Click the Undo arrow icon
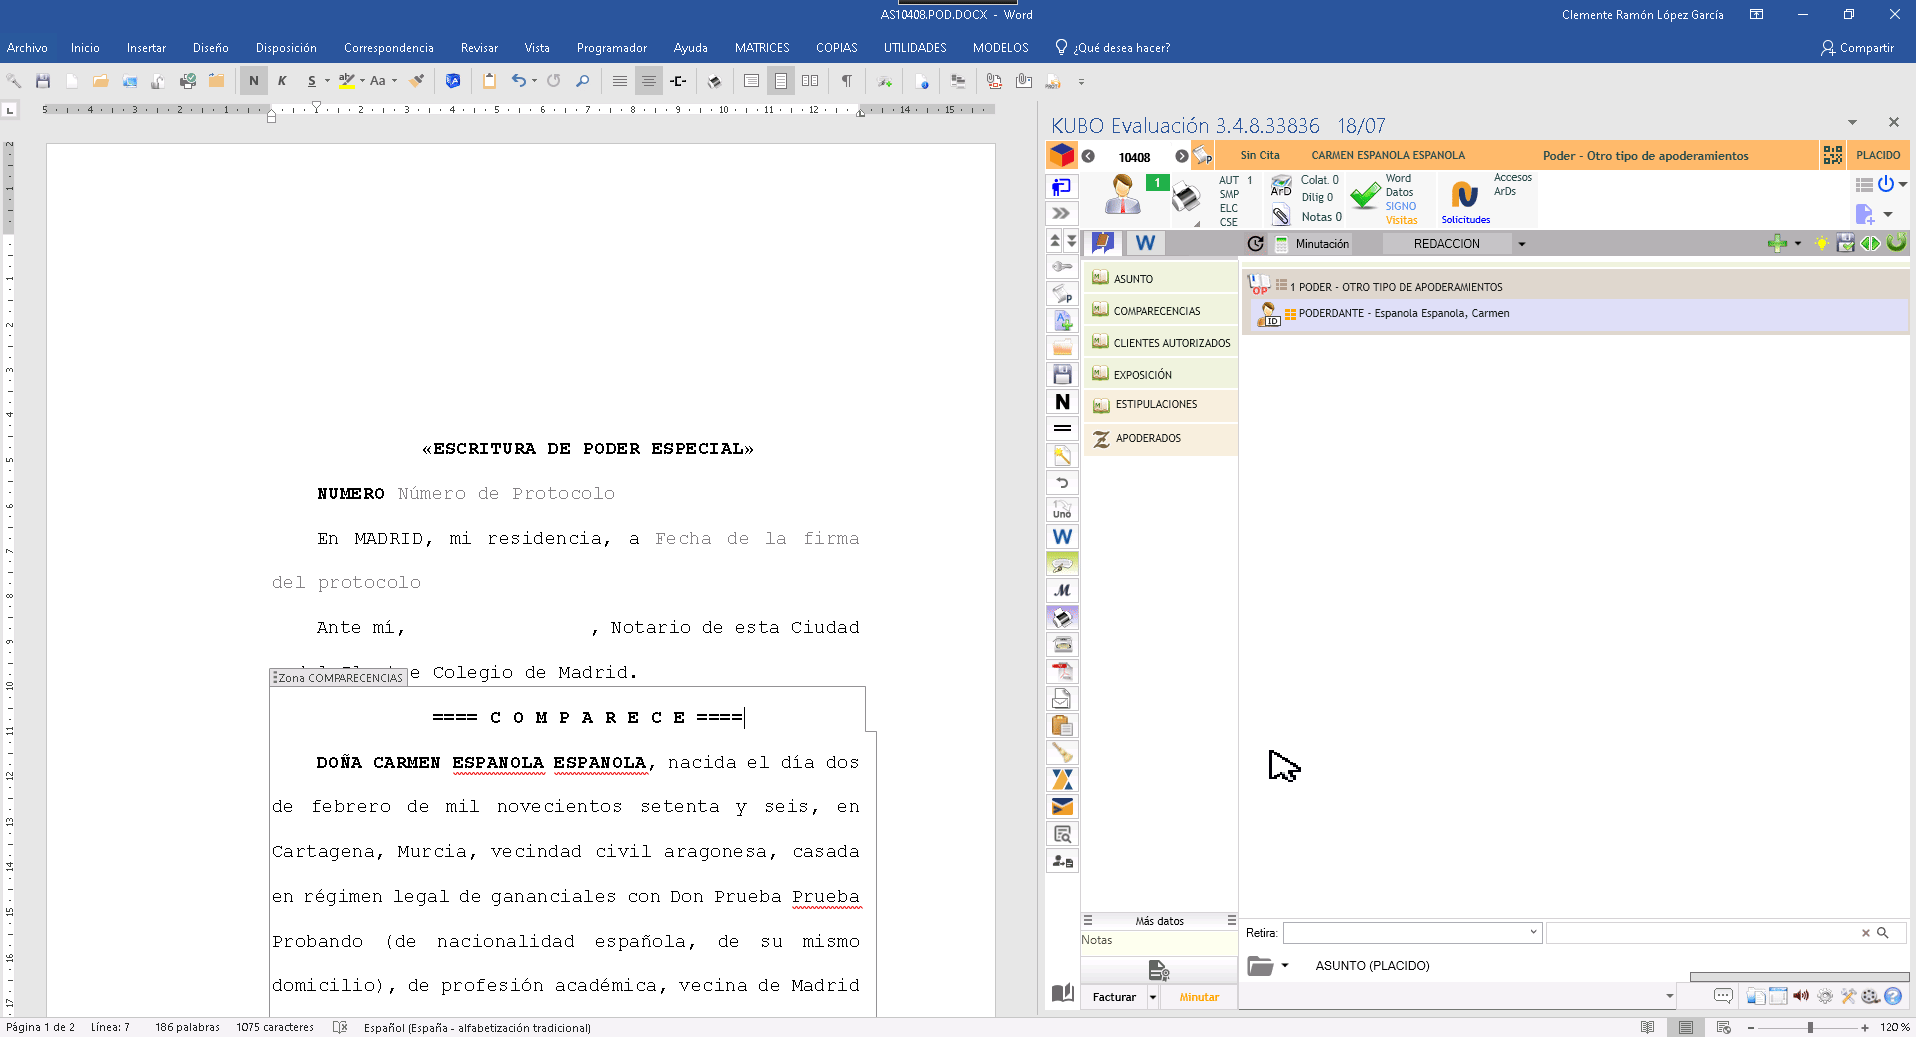The height and width of the screenshot is (1037, 1916). click(518, 81)
